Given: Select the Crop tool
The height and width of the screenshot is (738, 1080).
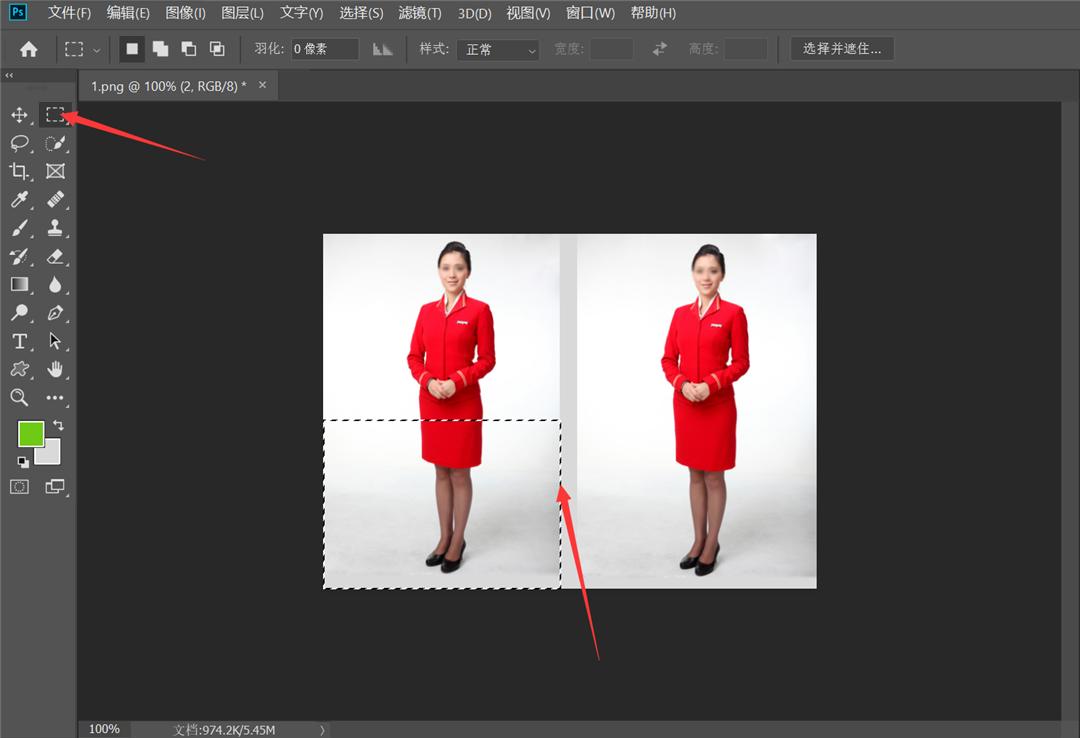Looking at the screenshot, I should tap(20, 171).
